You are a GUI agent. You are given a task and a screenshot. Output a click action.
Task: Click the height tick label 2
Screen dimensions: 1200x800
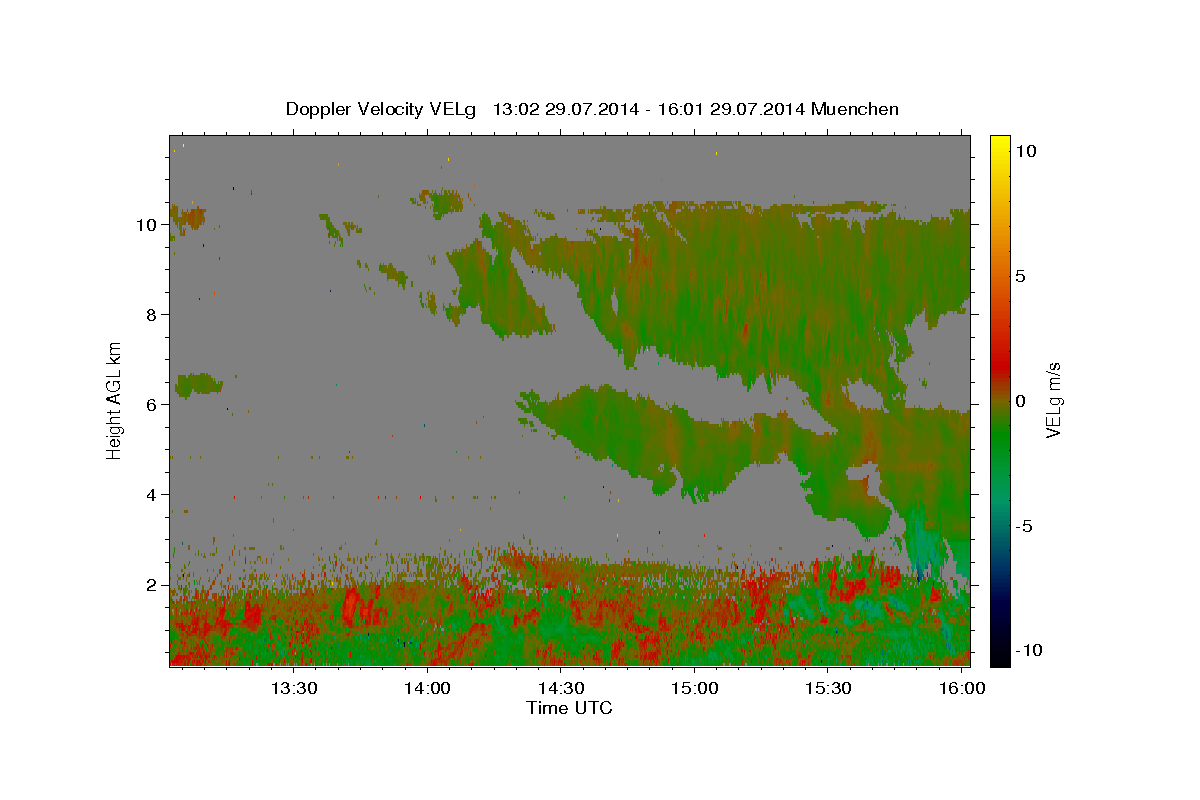pos(151,585)
